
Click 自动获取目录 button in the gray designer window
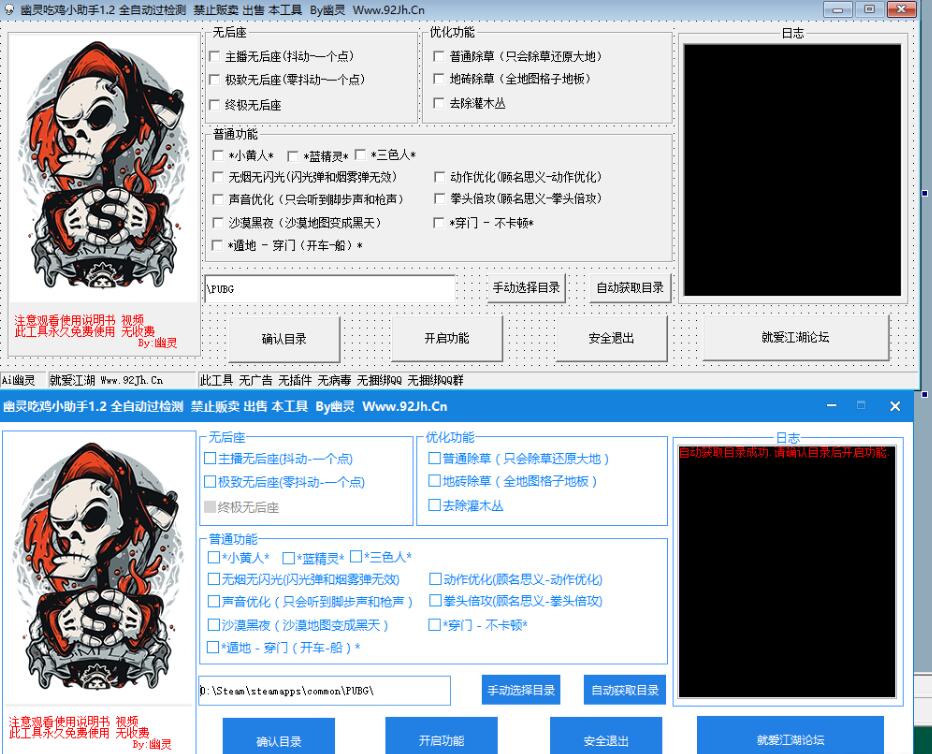[x=630, y=288]
